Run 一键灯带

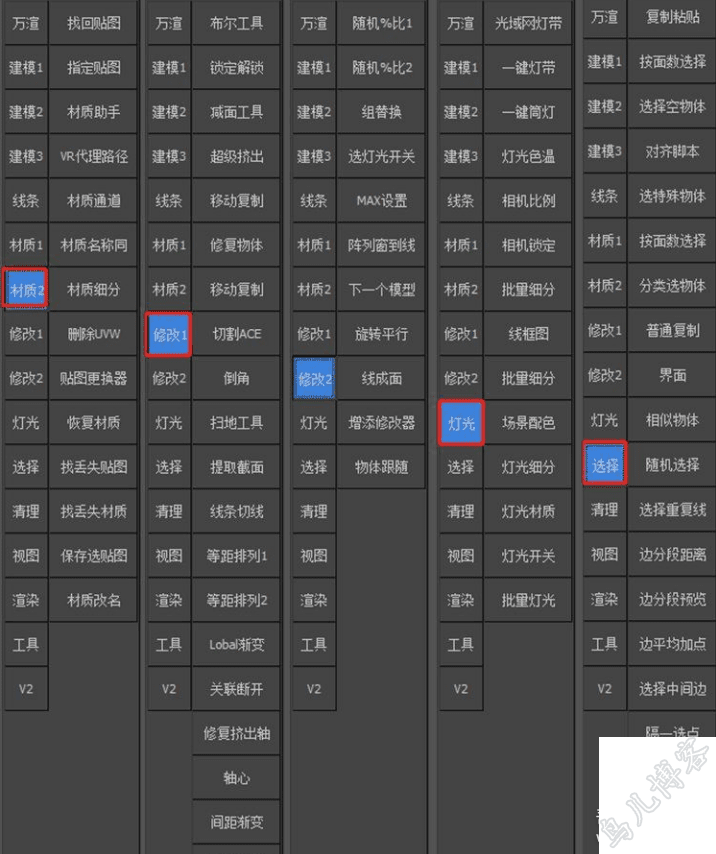(x=528, y=68)
